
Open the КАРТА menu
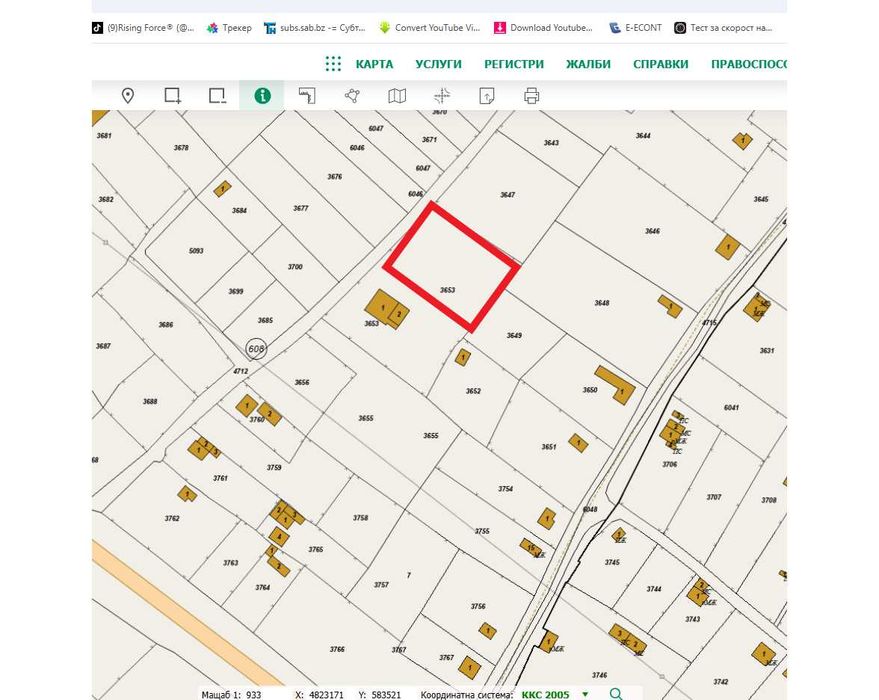(374, 64)
